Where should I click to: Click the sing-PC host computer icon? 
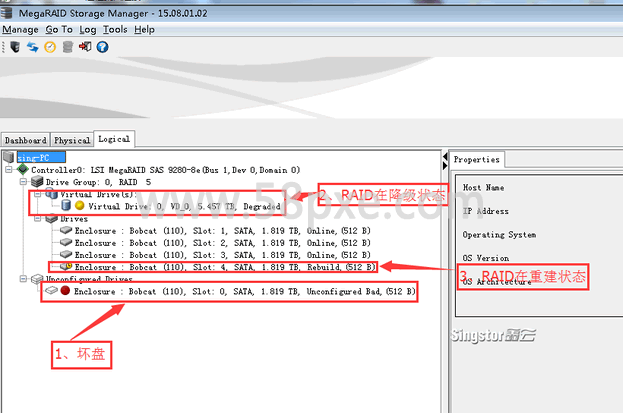coord(8,157)
